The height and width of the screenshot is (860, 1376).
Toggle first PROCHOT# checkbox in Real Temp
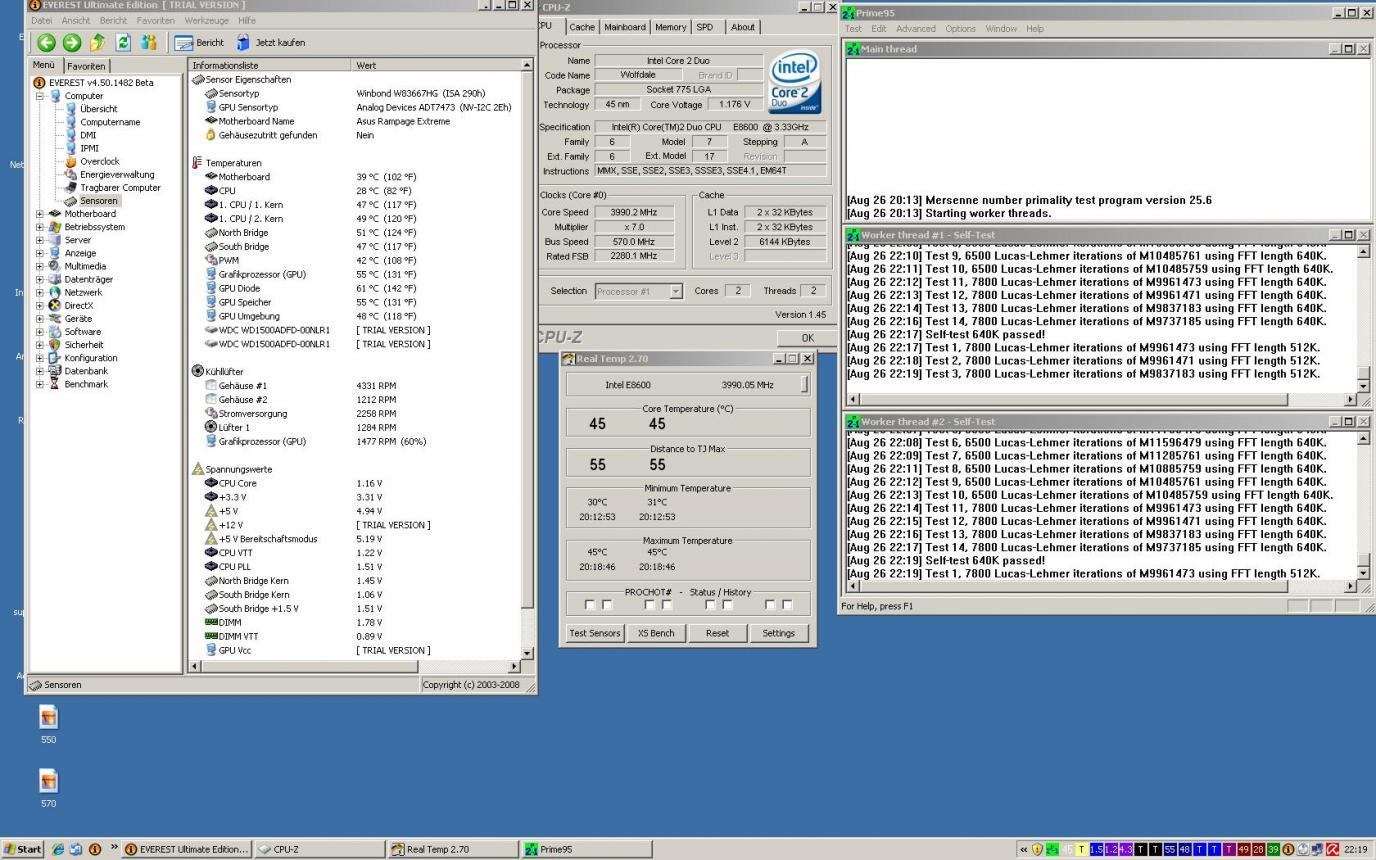[x=589, y=605]
